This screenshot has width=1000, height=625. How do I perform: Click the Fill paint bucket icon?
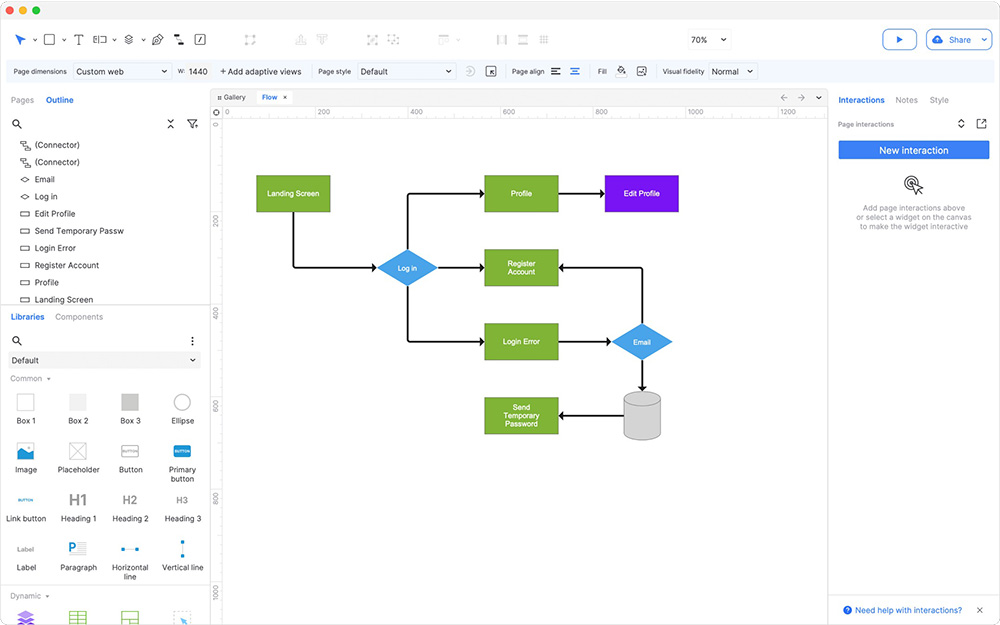point(621,71)
